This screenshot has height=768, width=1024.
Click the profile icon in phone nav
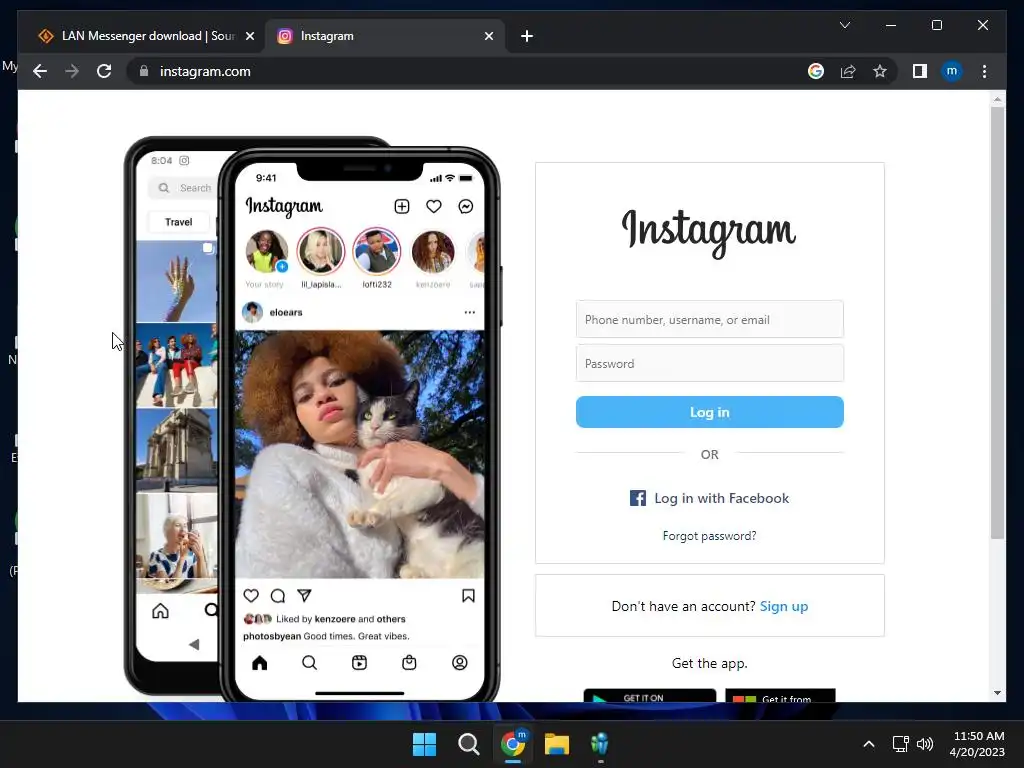pyautogui.click(x=460, y=663)
